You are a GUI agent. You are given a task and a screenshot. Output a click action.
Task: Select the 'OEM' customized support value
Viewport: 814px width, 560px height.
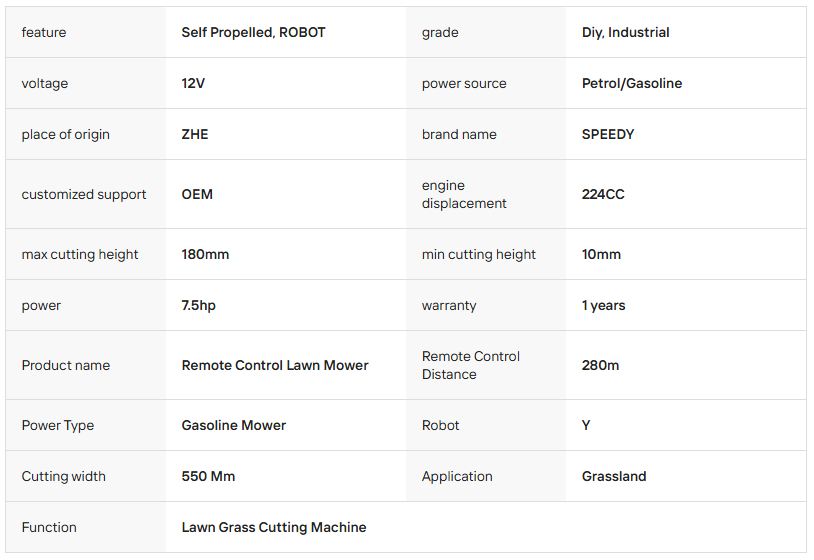click(x=197, y=194)
